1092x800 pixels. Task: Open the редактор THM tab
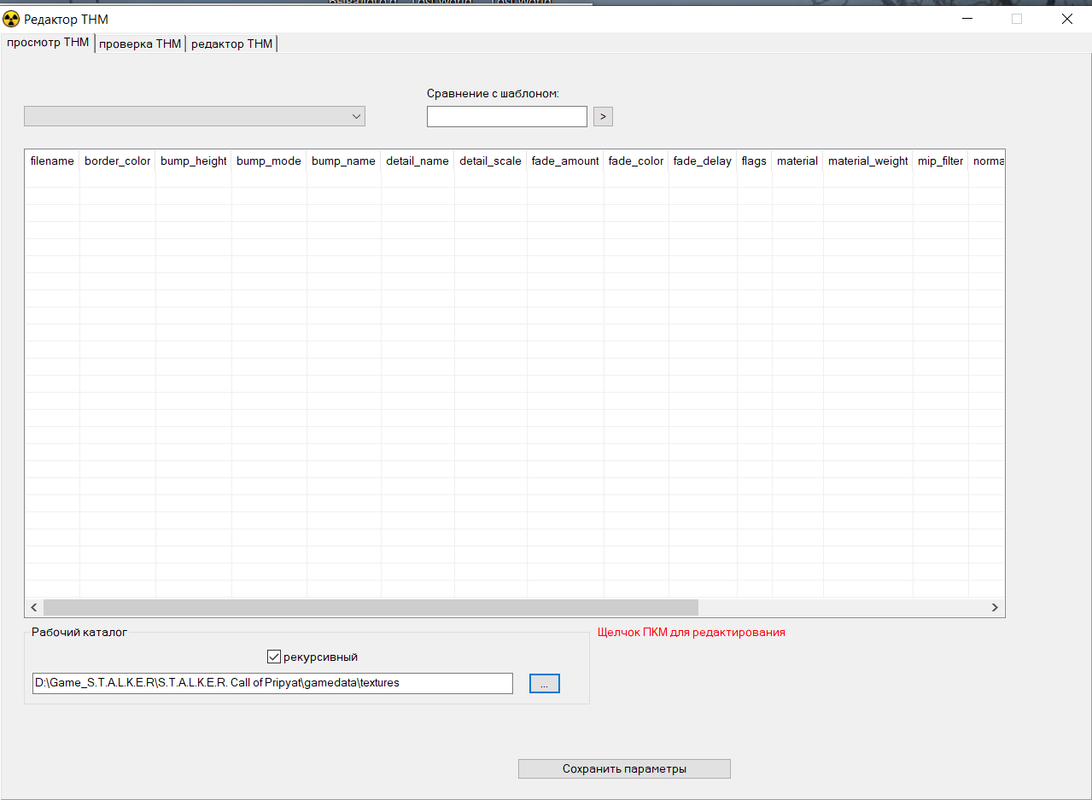click(x=232, y=44)
